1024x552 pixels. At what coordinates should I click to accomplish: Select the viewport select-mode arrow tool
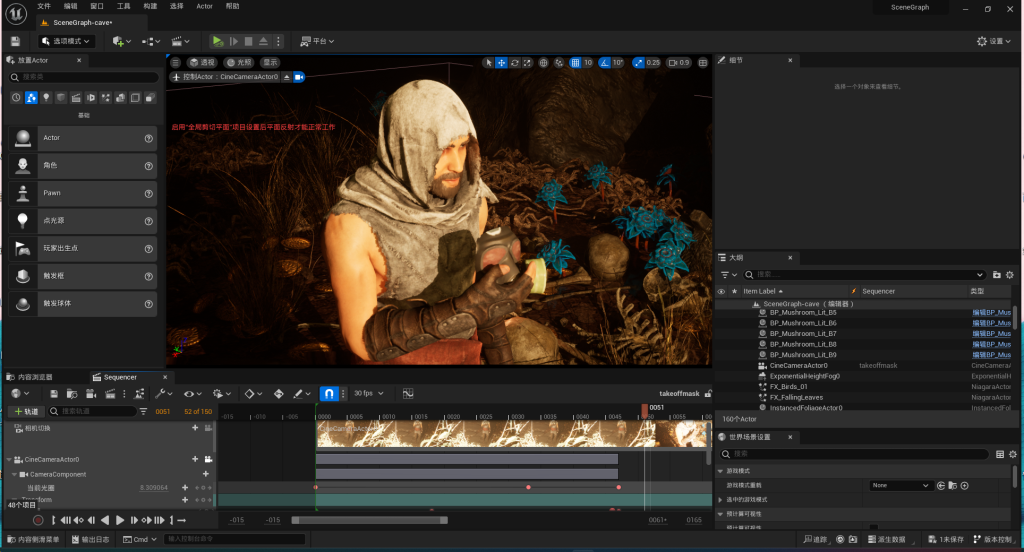coord(488,63)
